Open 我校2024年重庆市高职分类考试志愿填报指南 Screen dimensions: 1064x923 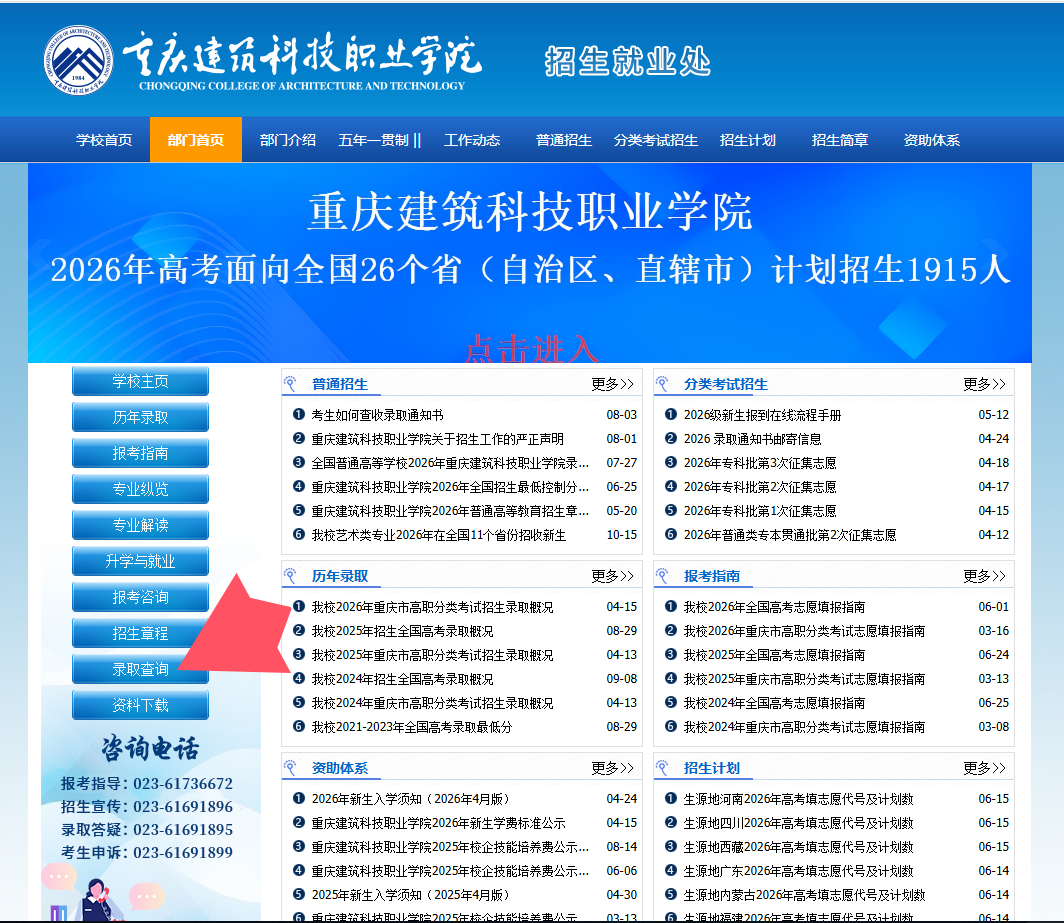click(x=804, y=727)
